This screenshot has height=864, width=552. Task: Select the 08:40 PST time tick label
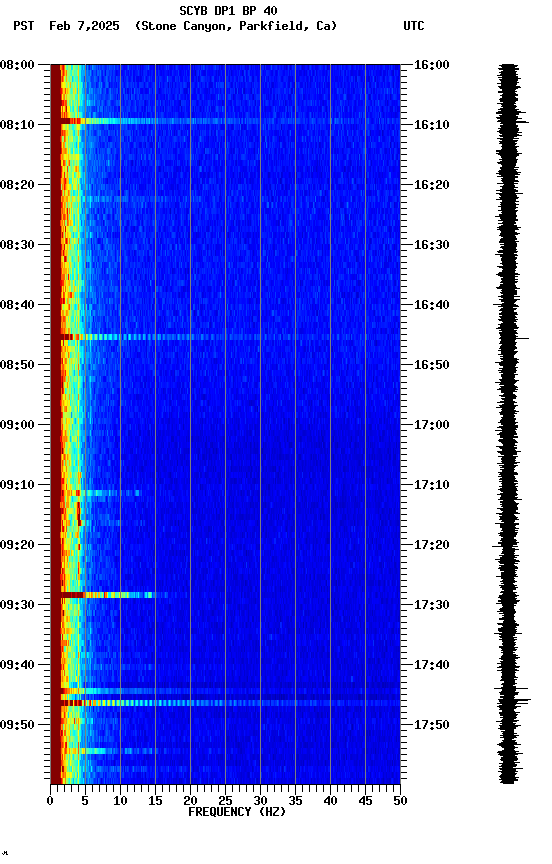click(17, 305)
